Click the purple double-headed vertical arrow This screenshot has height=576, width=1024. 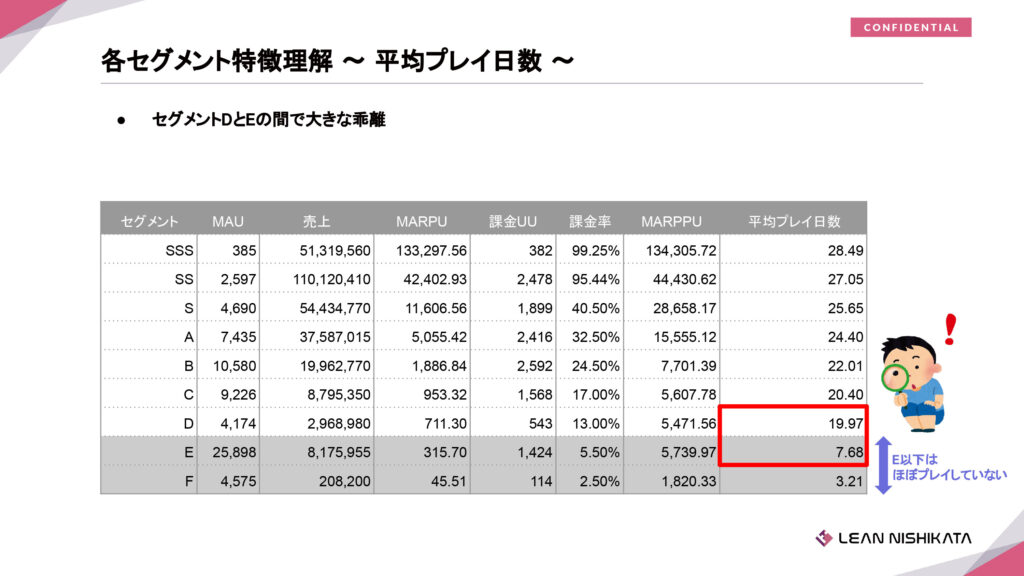tap(881, 465)
